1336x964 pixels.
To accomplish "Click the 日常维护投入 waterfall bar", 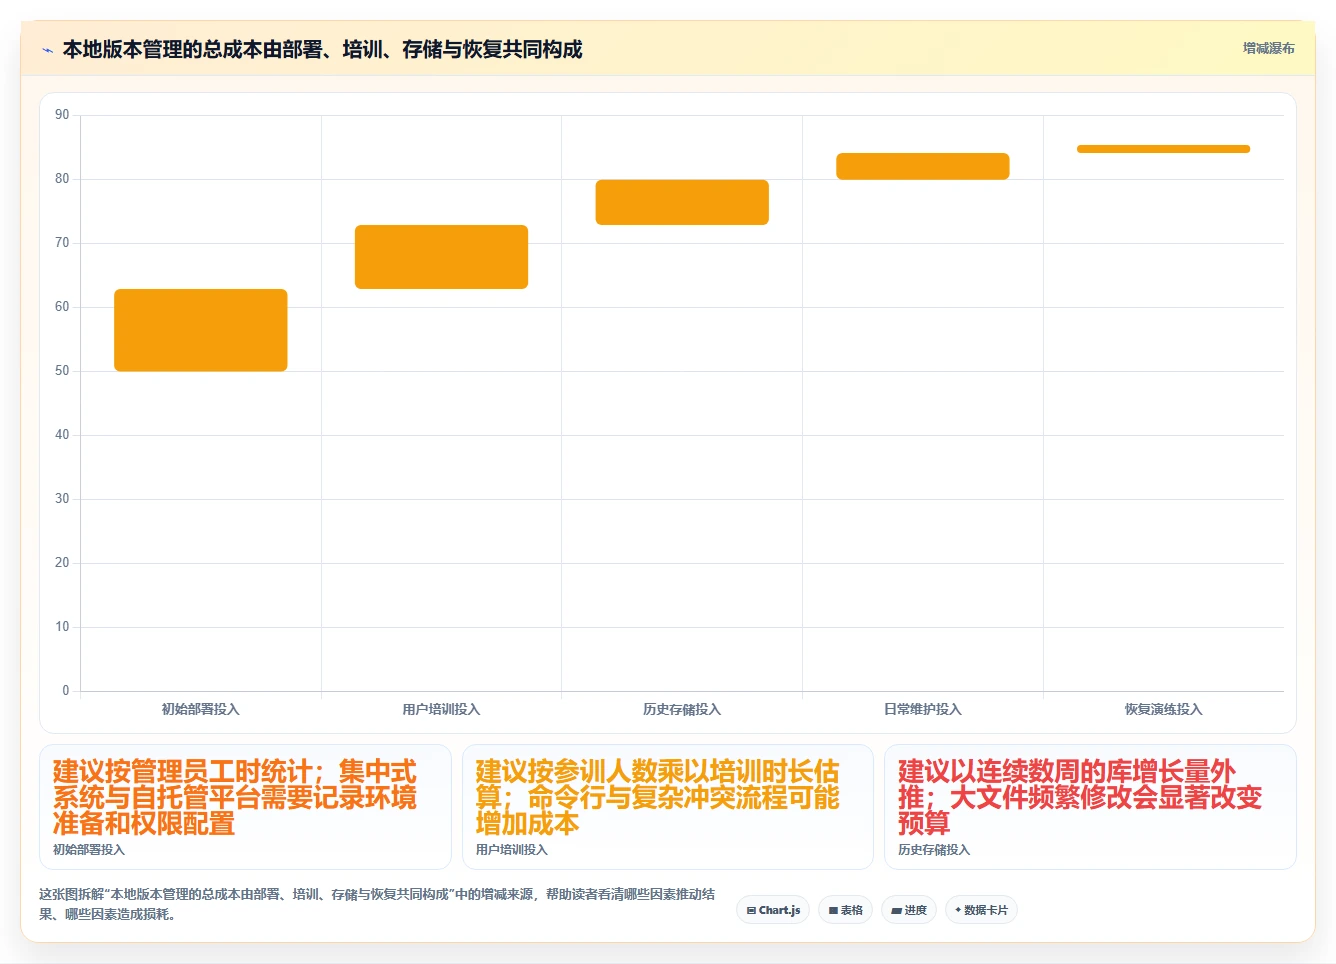I will click(x=923, y=166).
